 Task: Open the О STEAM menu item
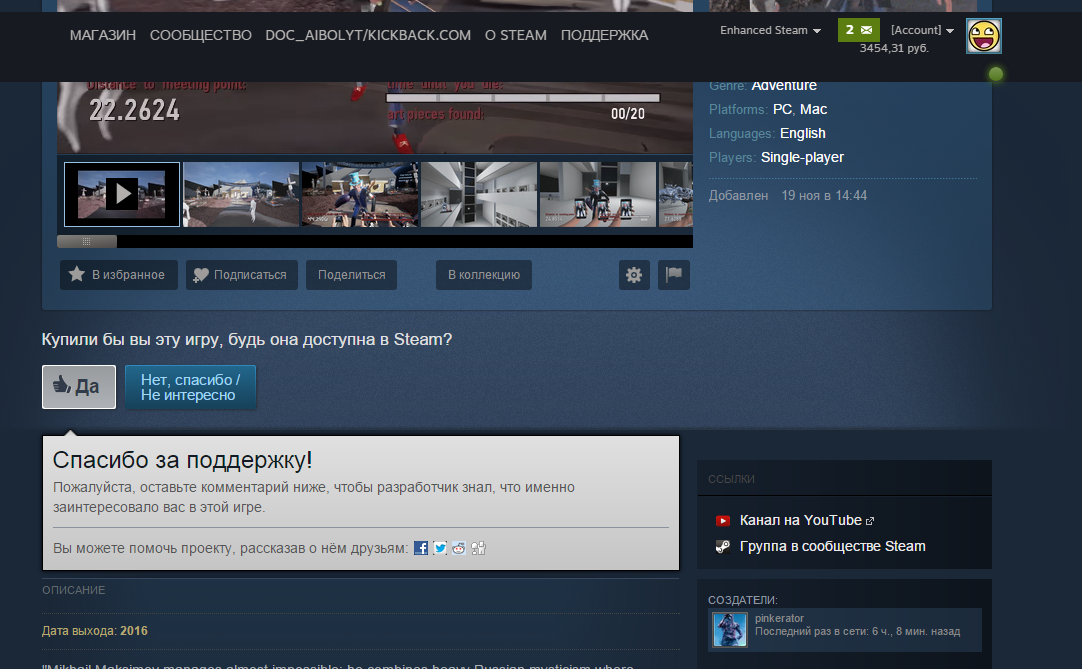tap(515, 35)
